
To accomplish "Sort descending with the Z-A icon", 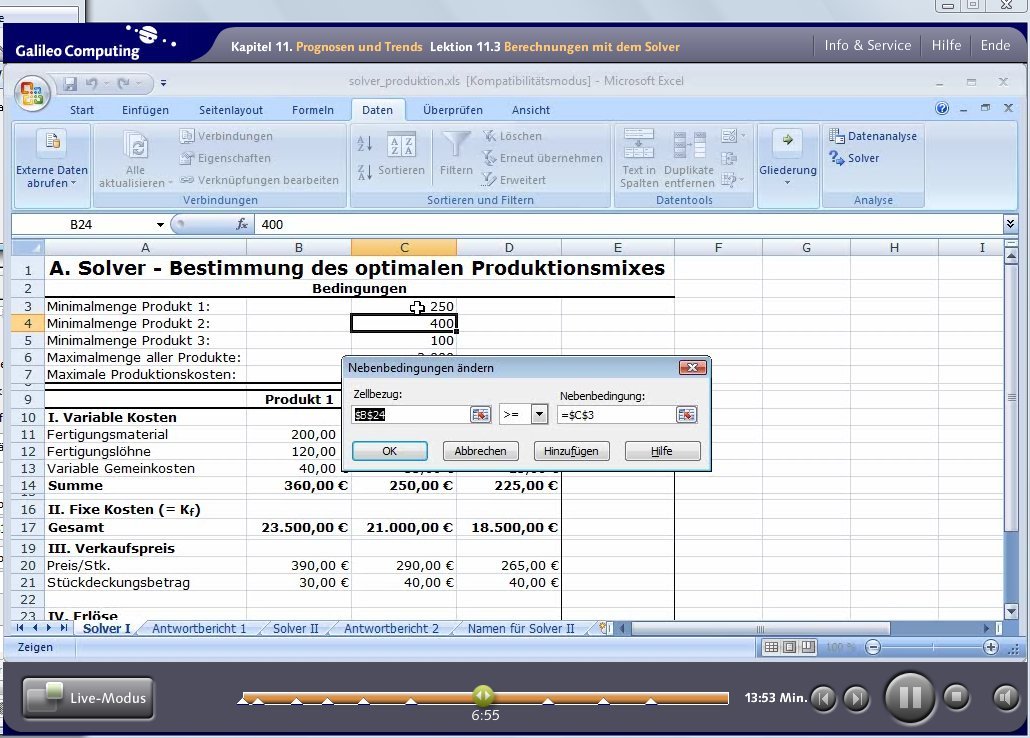I will point(365,172).
